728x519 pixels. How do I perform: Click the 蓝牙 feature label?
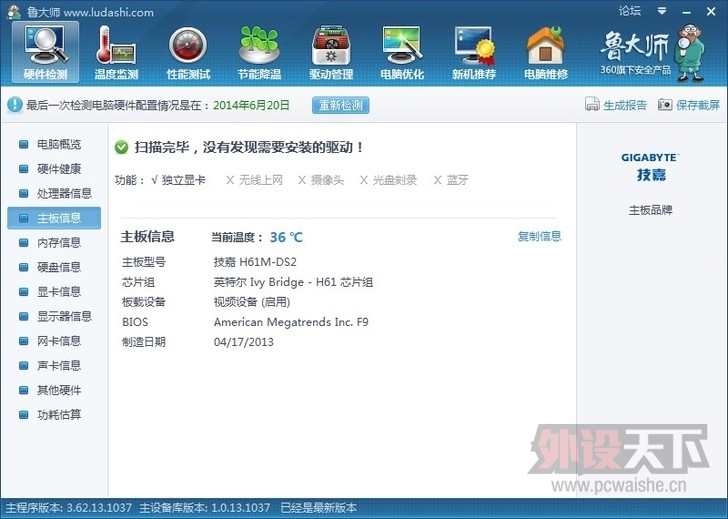[457, 180]
